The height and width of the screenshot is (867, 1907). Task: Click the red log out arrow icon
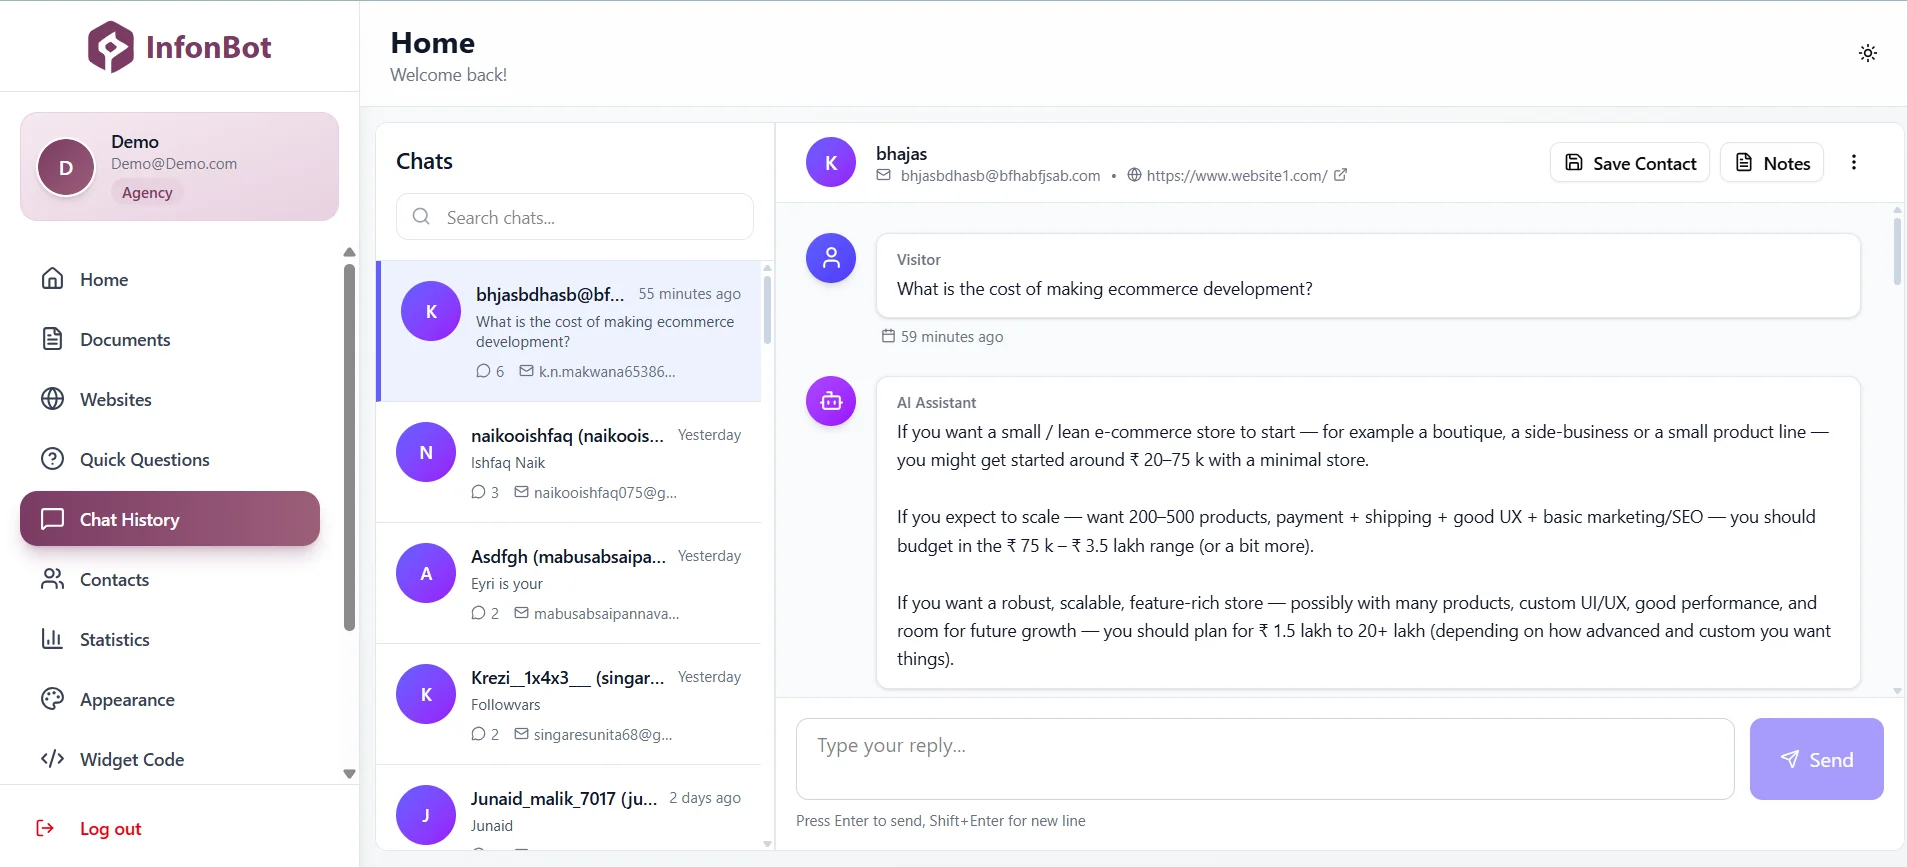46,828
